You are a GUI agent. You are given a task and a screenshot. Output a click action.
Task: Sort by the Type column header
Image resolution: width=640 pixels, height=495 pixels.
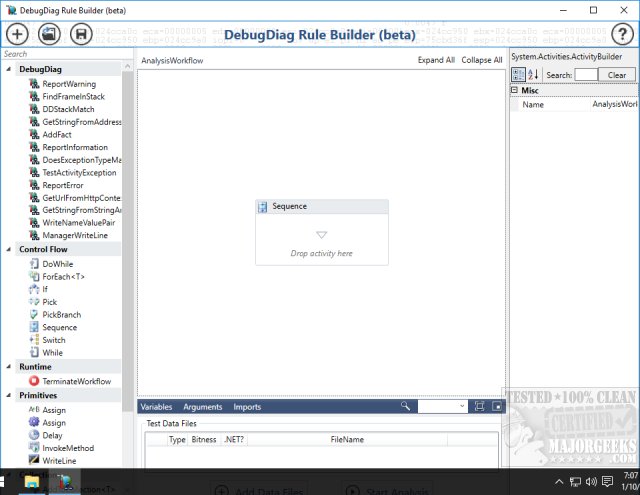click(177, 440)
